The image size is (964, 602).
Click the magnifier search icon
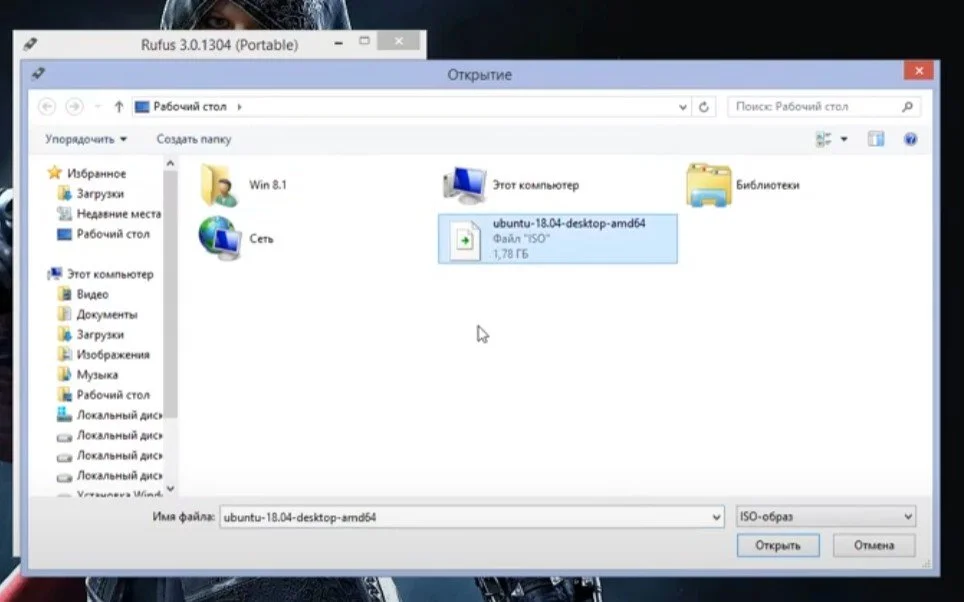click(907, 107)
